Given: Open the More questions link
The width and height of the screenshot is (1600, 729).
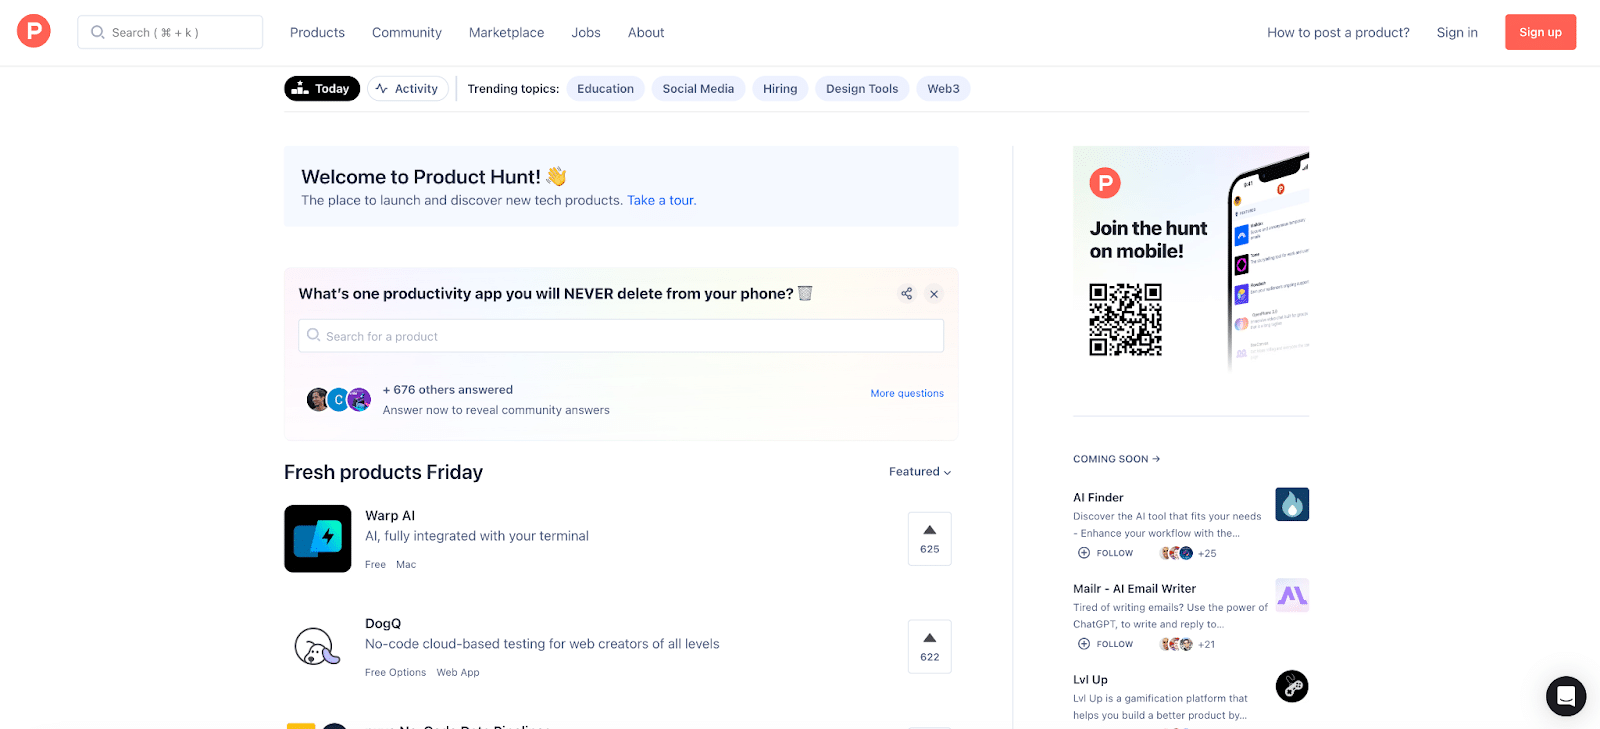Looking at the screenshot, I should tap(907, 393).
